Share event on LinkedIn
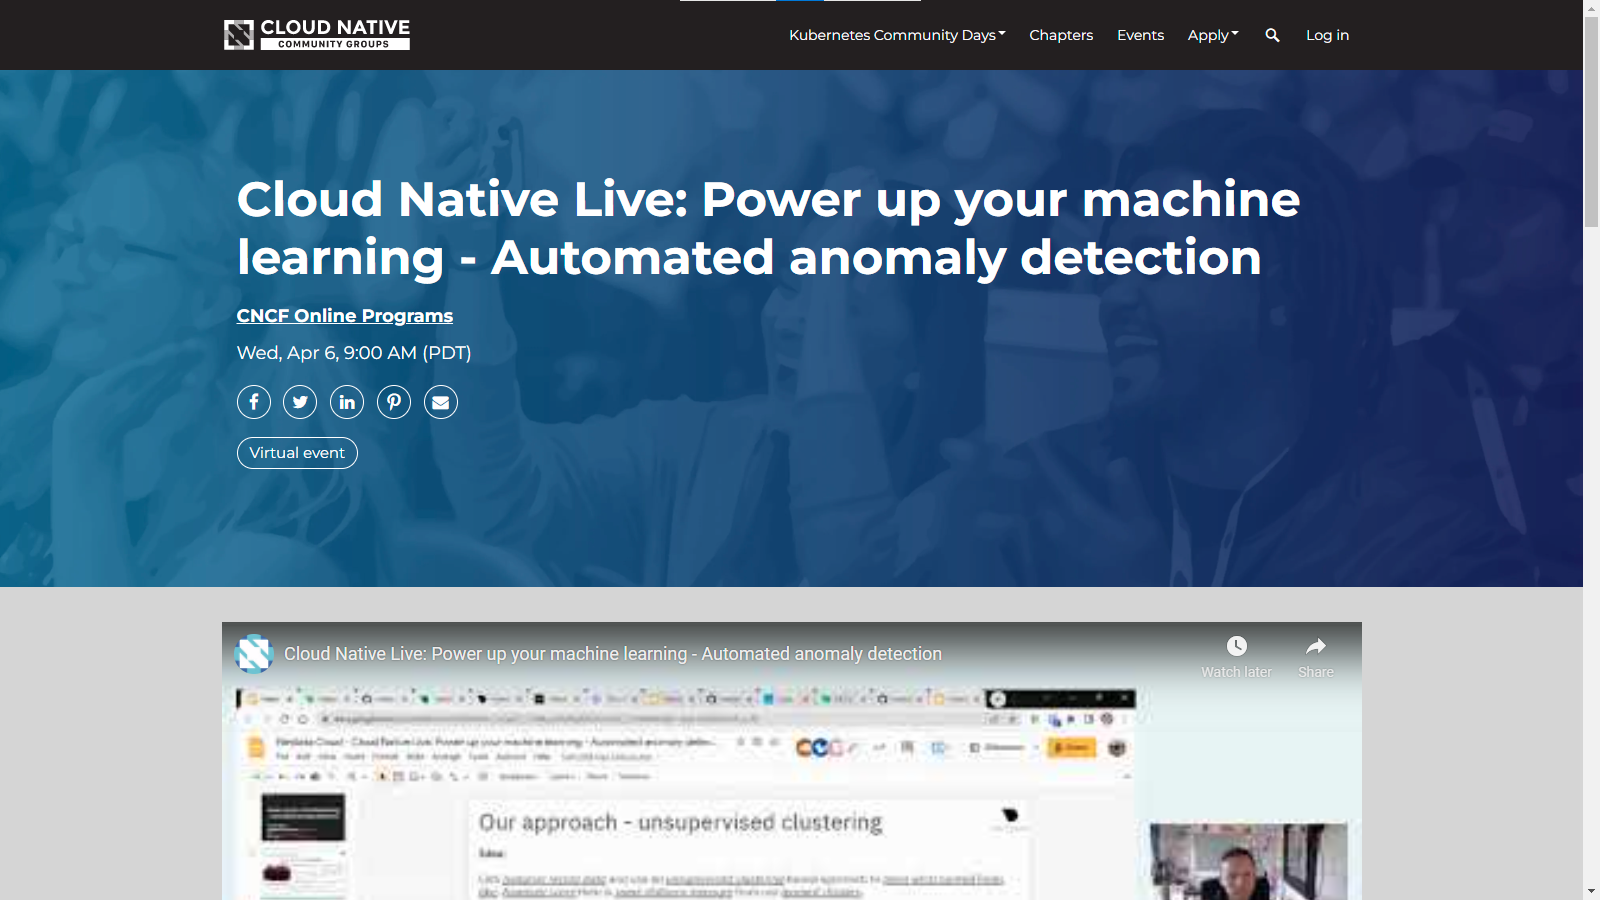Viewport: 1600px width, 900px height. pos(347,402)
